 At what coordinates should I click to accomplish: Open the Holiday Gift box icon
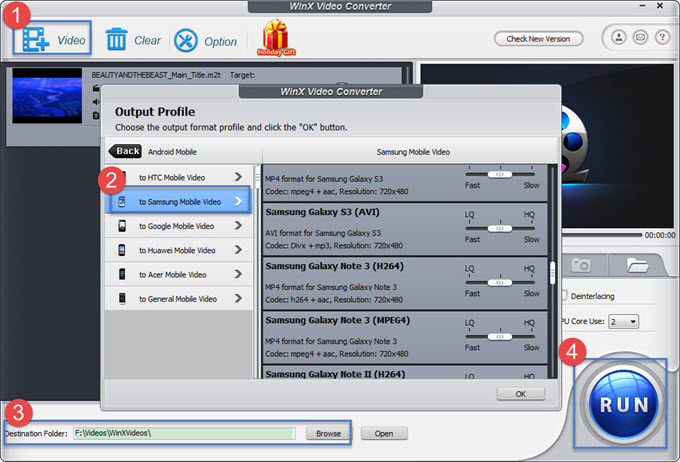(x=276, y=38)
